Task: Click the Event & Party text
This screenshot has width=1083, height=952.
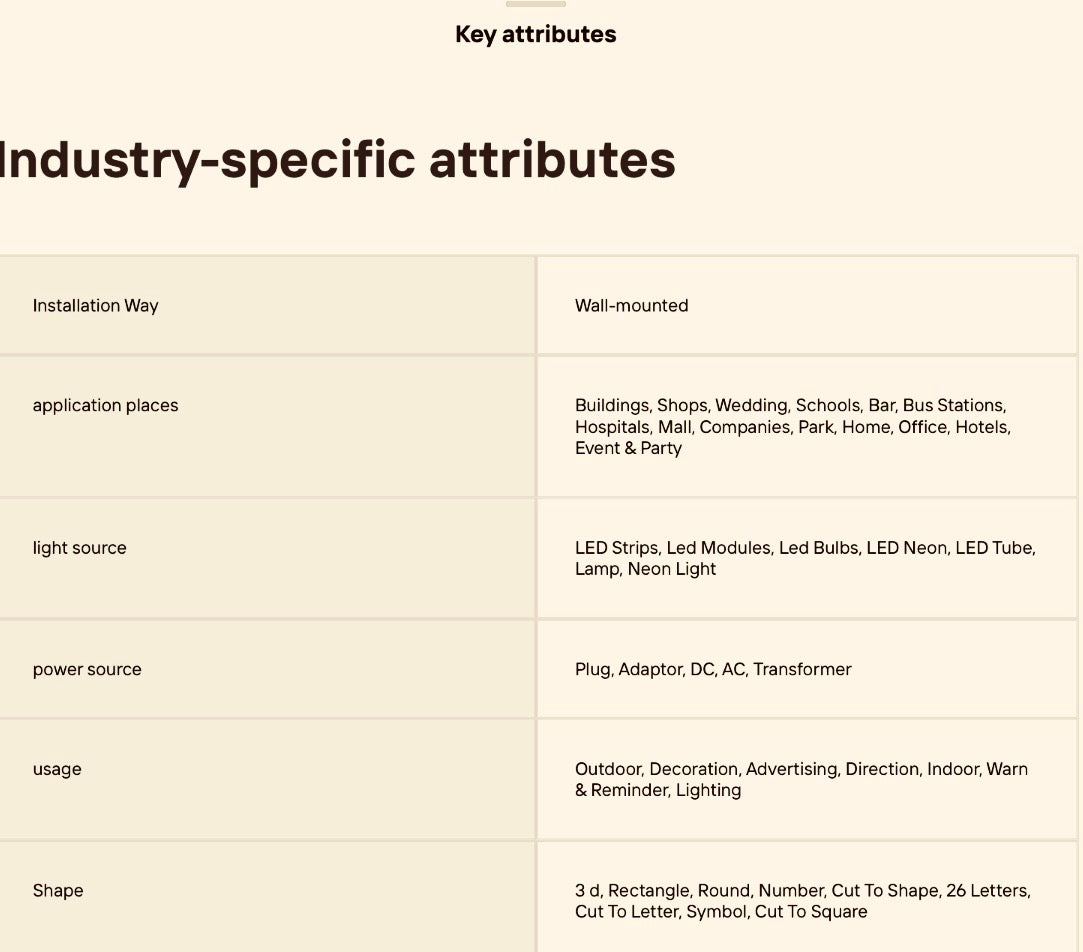Action: coord(628,448)
